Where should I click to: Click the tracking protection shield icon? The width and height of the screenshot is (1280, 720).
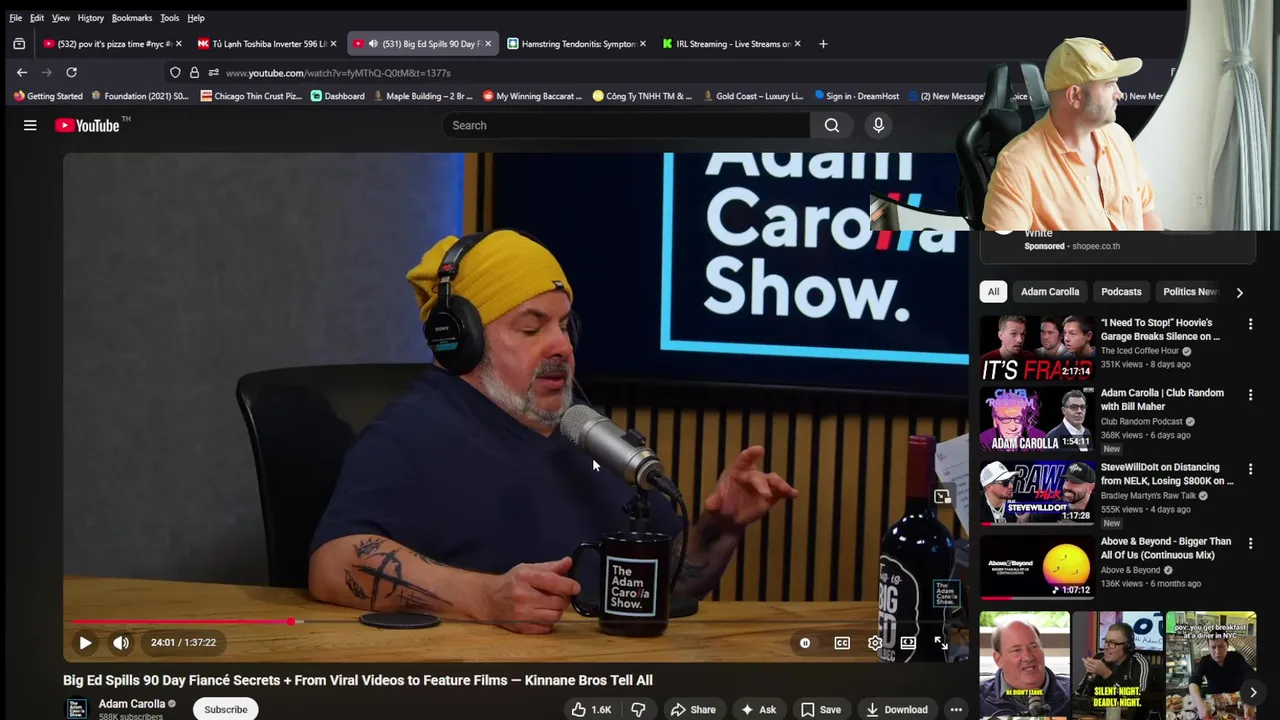point(175,72)
